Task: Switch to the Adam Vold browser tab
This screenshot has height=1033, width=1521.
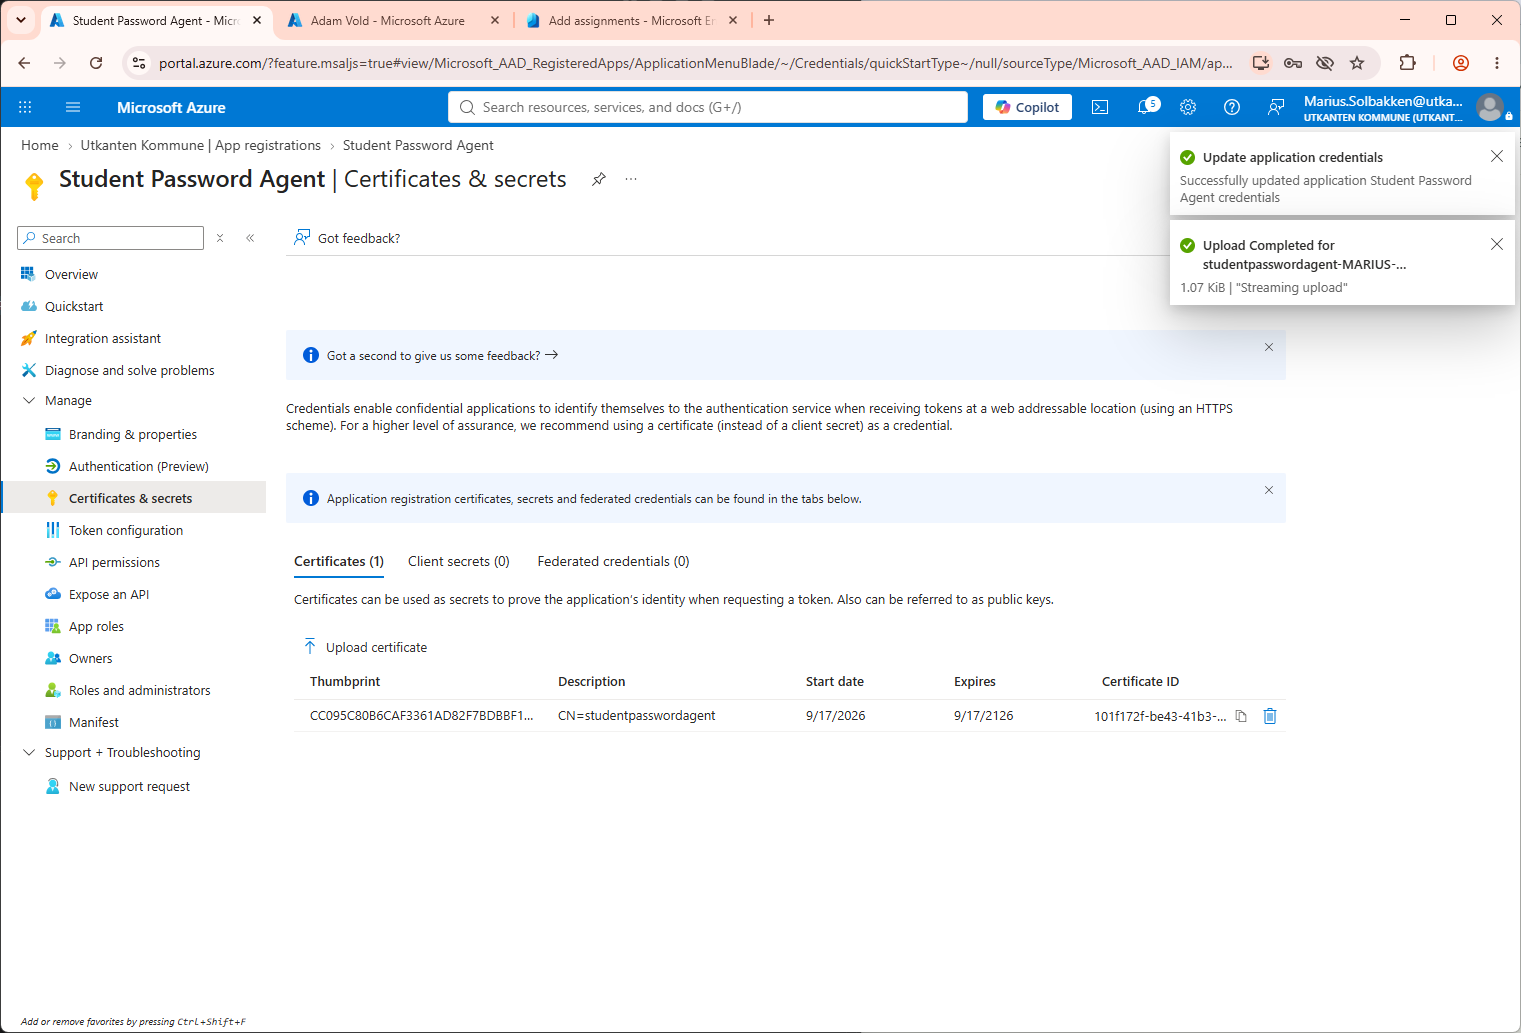Action: (x=394, y=20)
